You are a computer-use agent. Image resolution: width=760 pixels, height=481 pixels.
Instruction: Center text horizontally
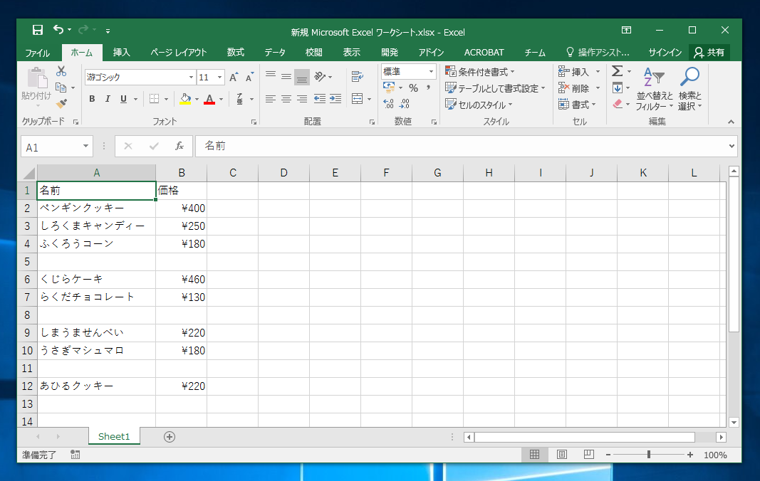click(x=286, y=99)
